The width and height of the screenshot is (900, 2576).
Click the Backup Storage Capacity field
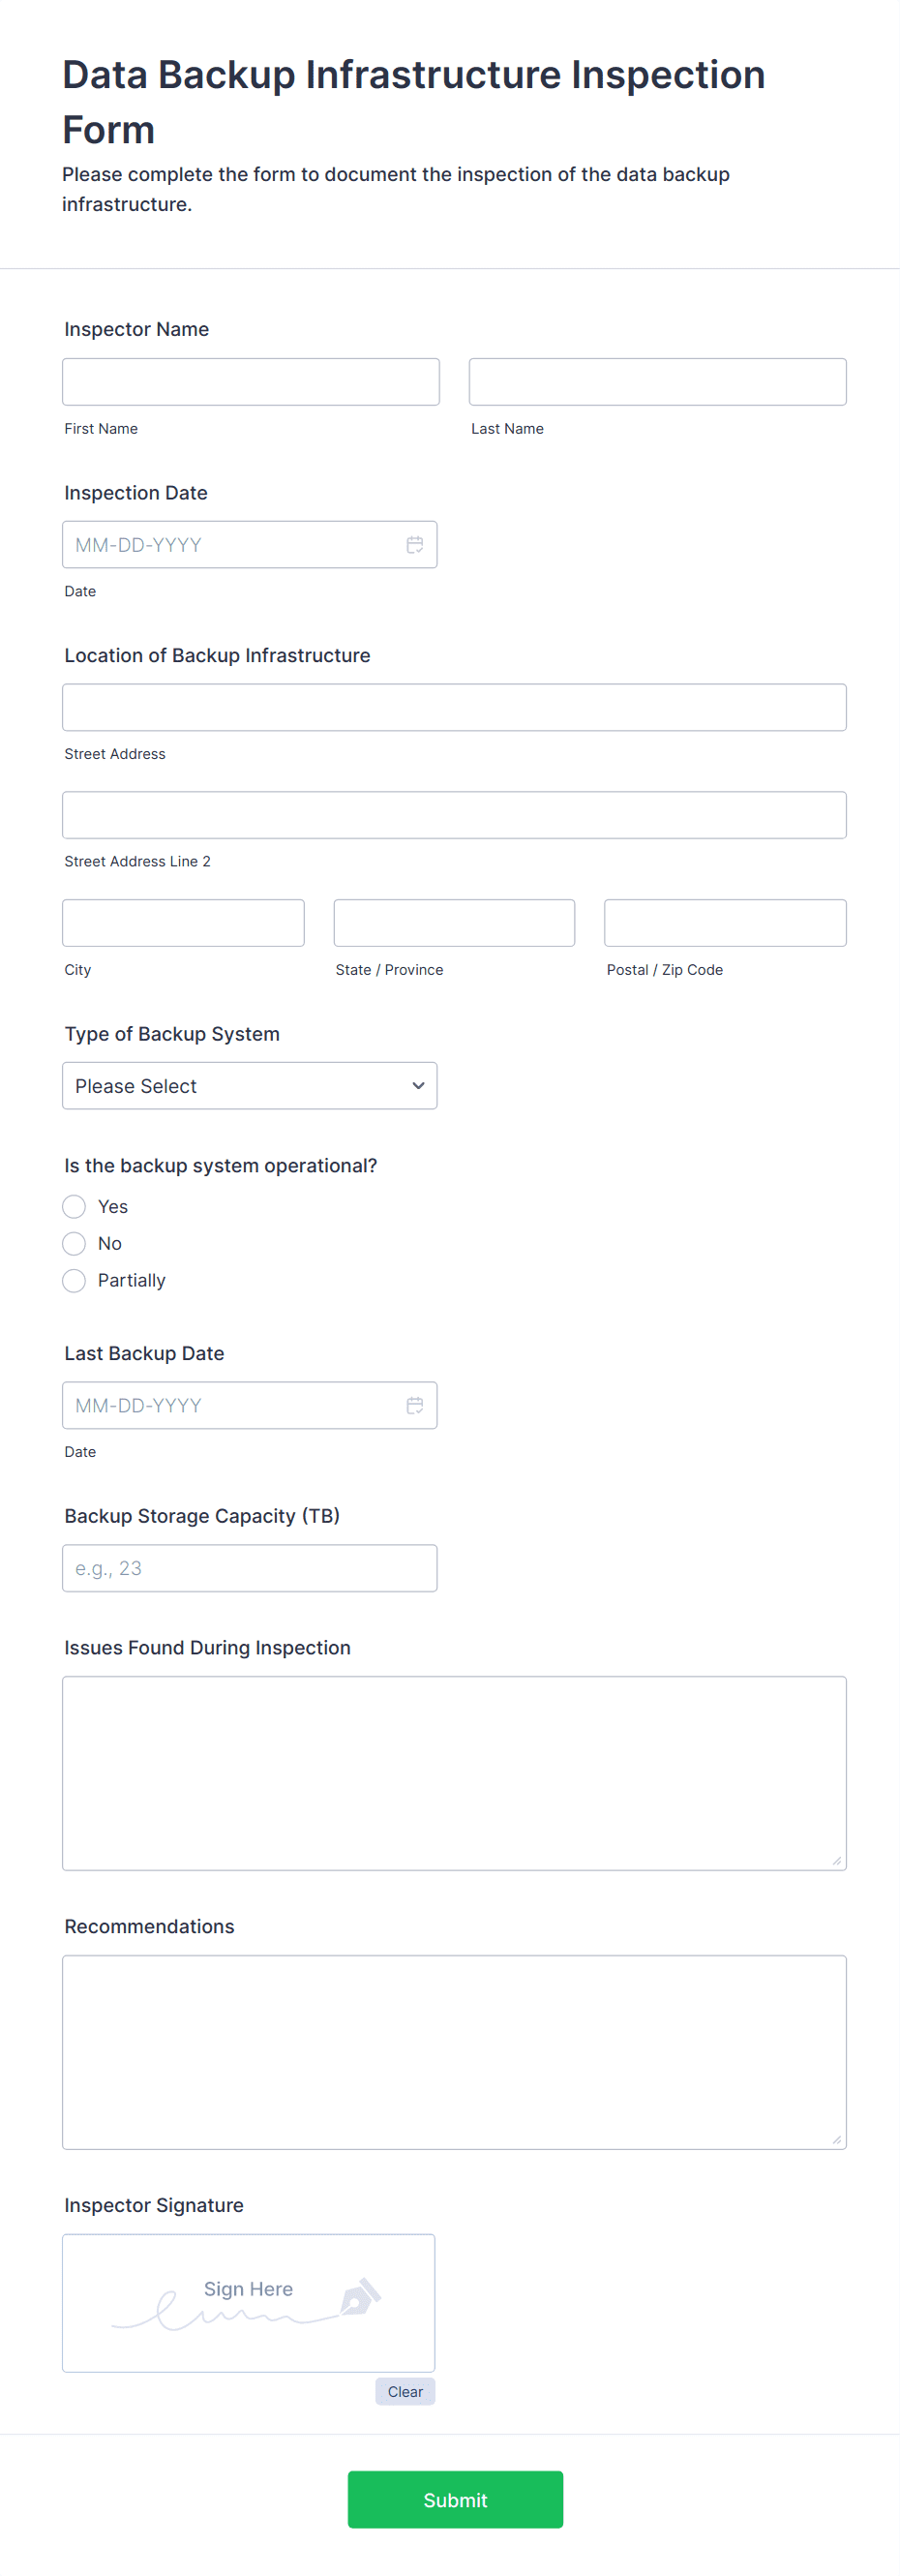249,1568
